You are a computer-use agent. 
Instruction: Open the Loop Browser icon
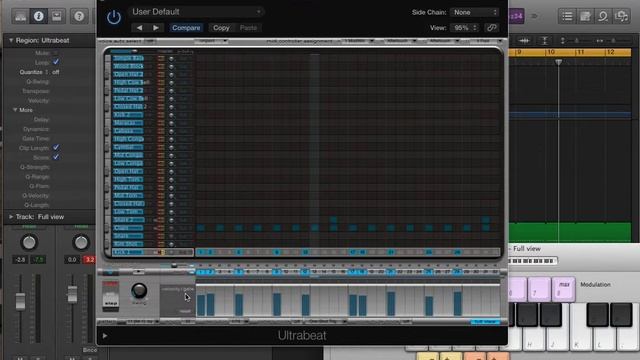[603, 16]
